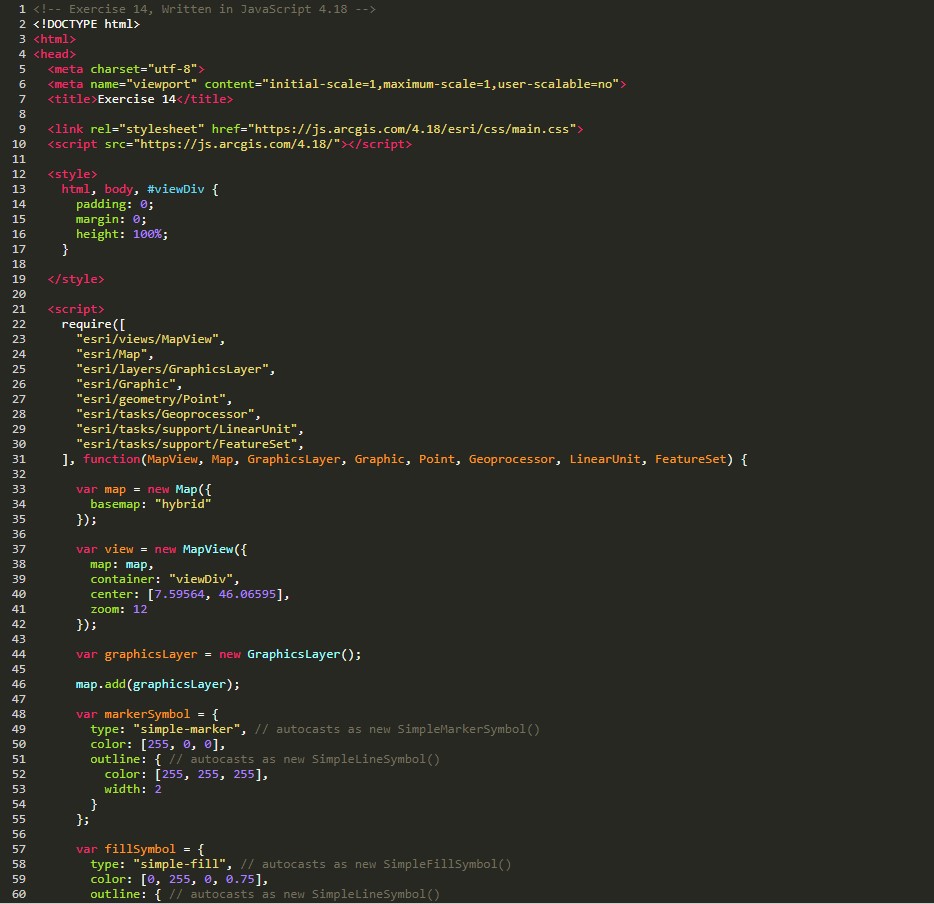Click the map.add(graphicsLayer) statement
Screen dimensions: 934x904
click(157, 684)
